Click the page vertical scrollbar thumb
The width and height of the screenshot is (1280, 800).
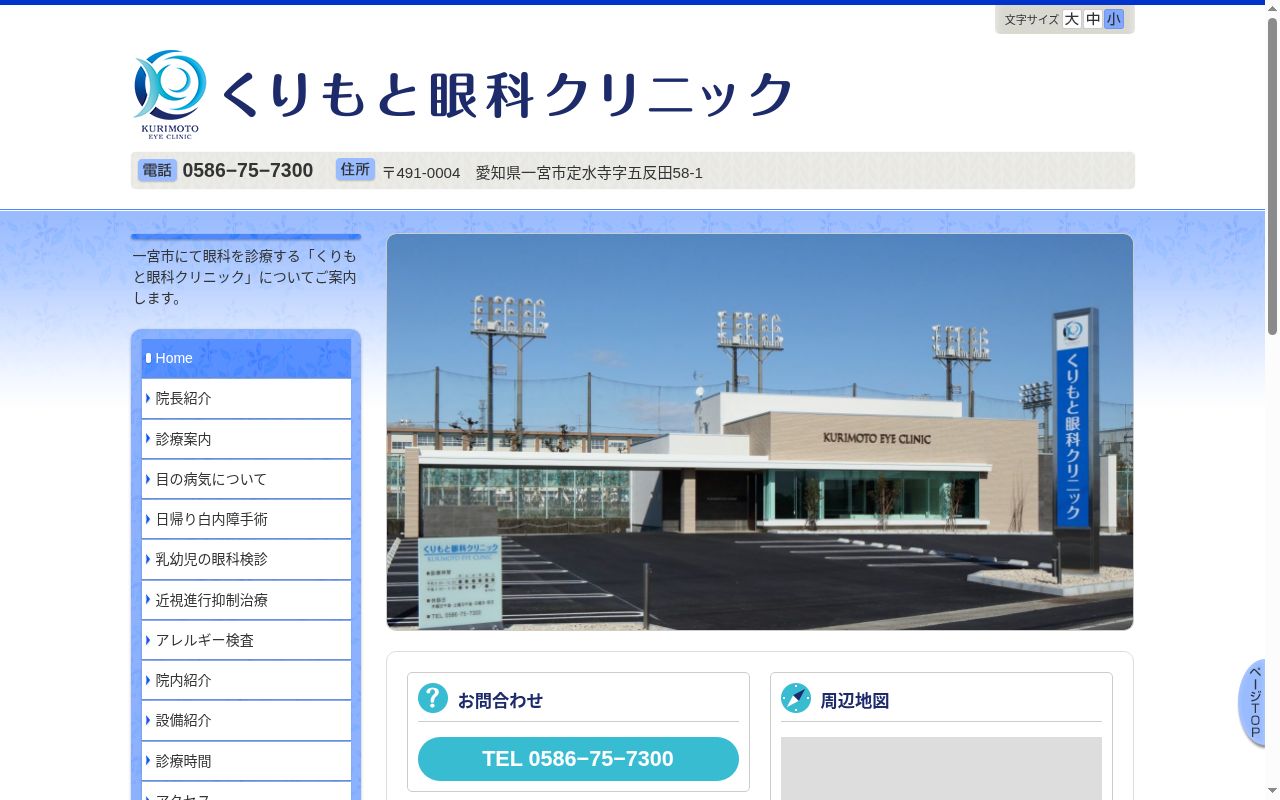point(1272,176)
